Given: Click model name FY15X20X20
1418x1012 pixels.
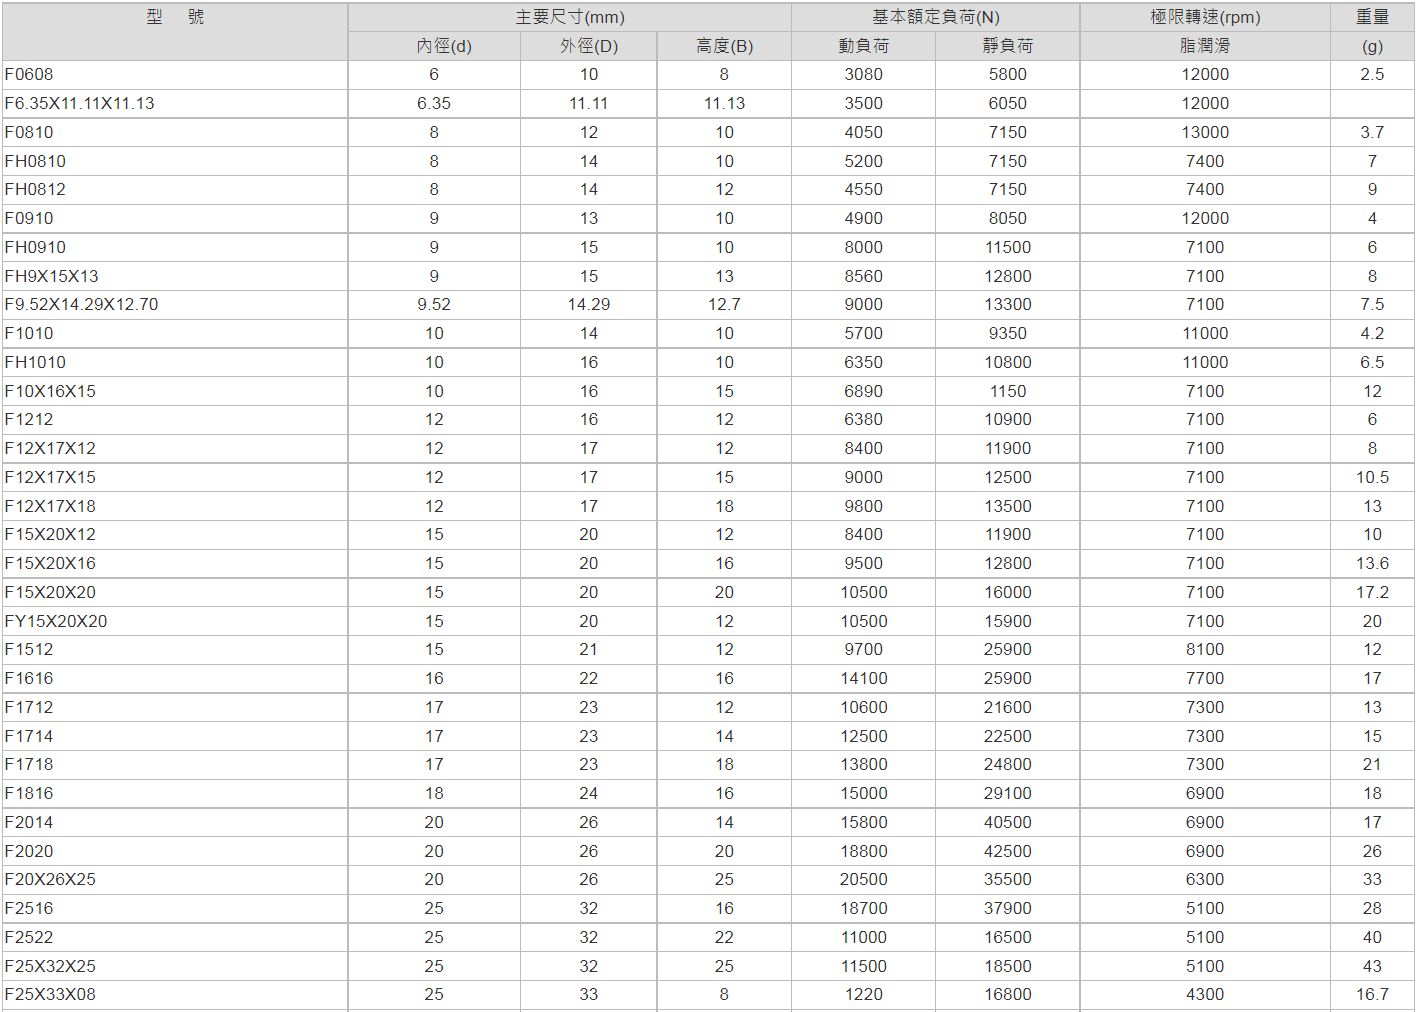Looking at the screenshot, I should 56,622.
